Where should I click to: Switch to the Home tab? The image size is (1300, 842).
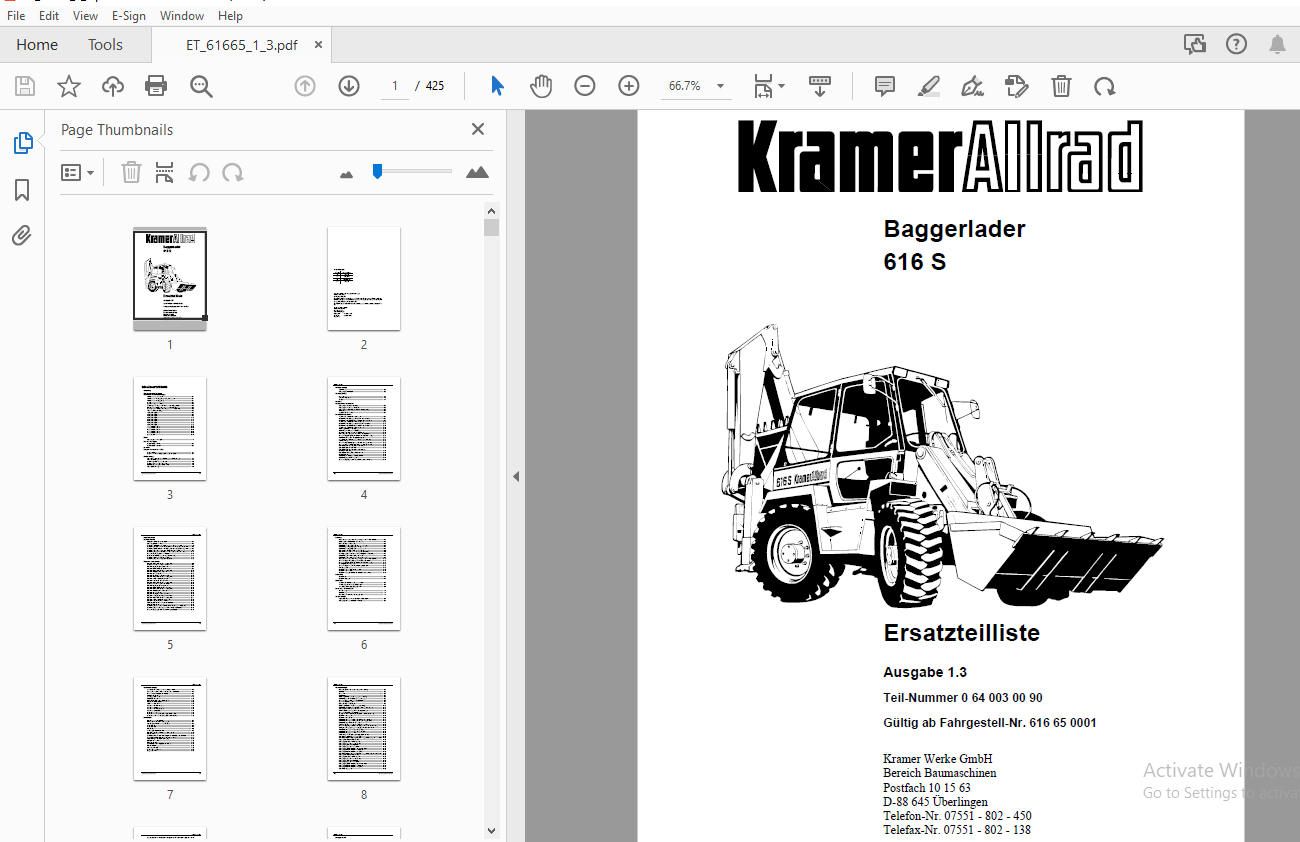click(x=37, y=44)
